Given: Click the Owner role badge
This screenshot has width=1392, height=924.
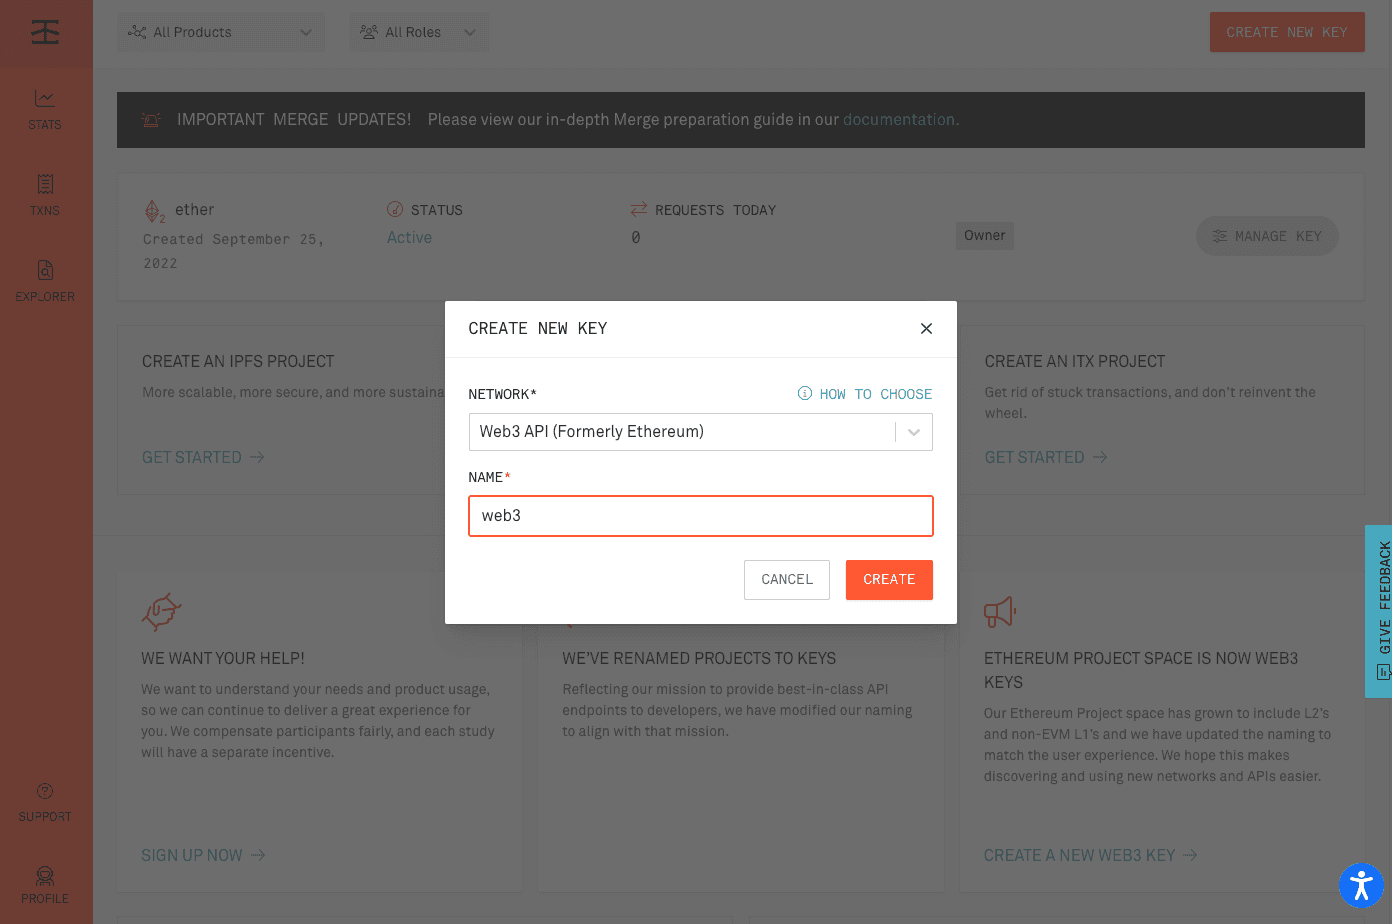Looking at the screenshot, I should pyautogui.click(x=985, y=236).
